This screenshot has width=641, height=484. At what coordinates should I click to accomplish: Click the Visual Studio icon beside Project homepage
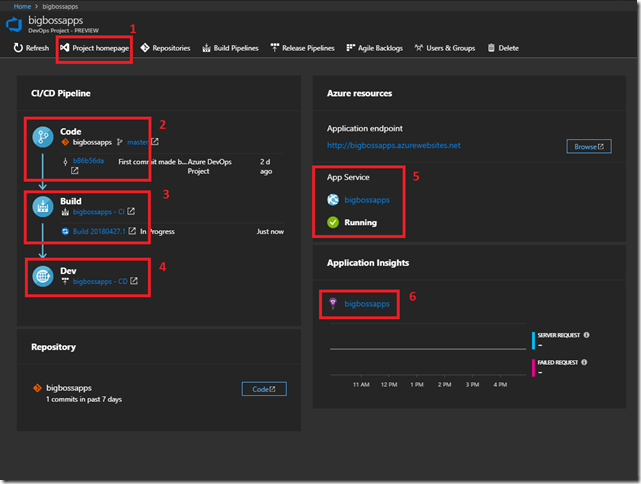pos(64,48)
